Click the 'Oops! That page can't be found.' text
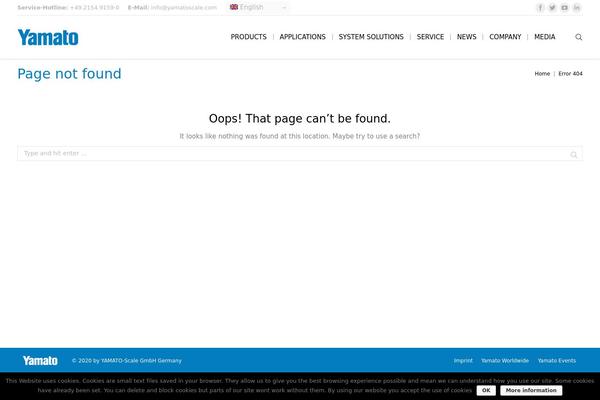Viewport: 600px width, 400px height. coord(300,119)
